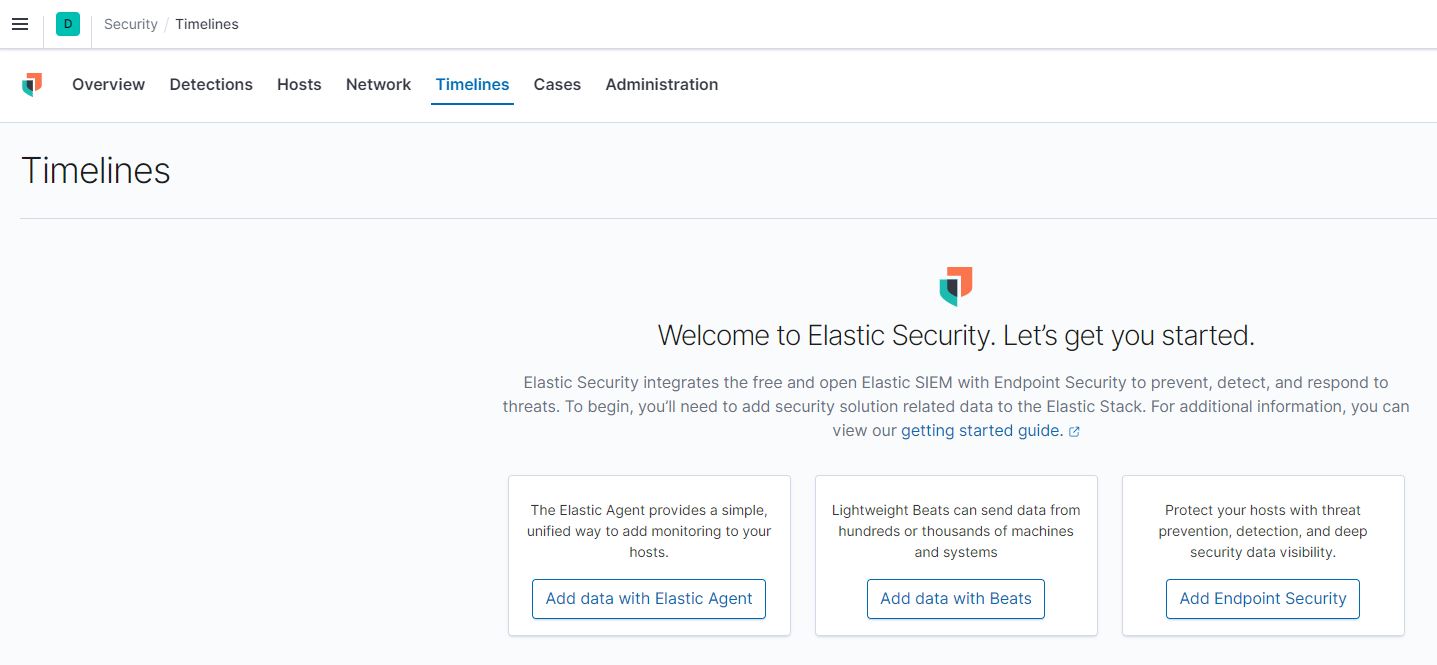Click Add data with Beats

[x=955, y=598]
